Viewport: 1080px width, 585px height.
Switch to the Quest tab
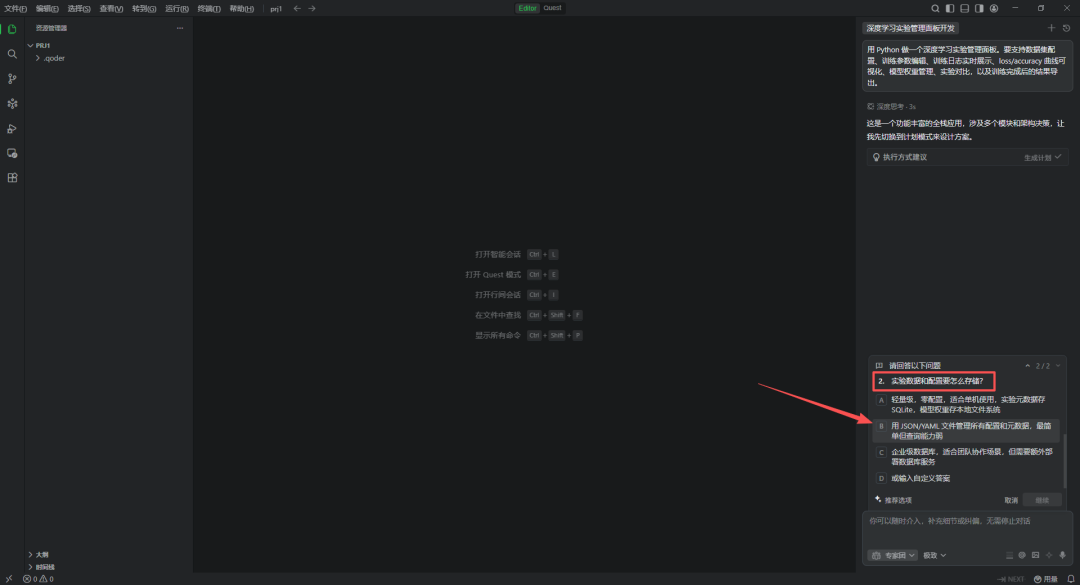pyautogui.click(x=552, y=8)
